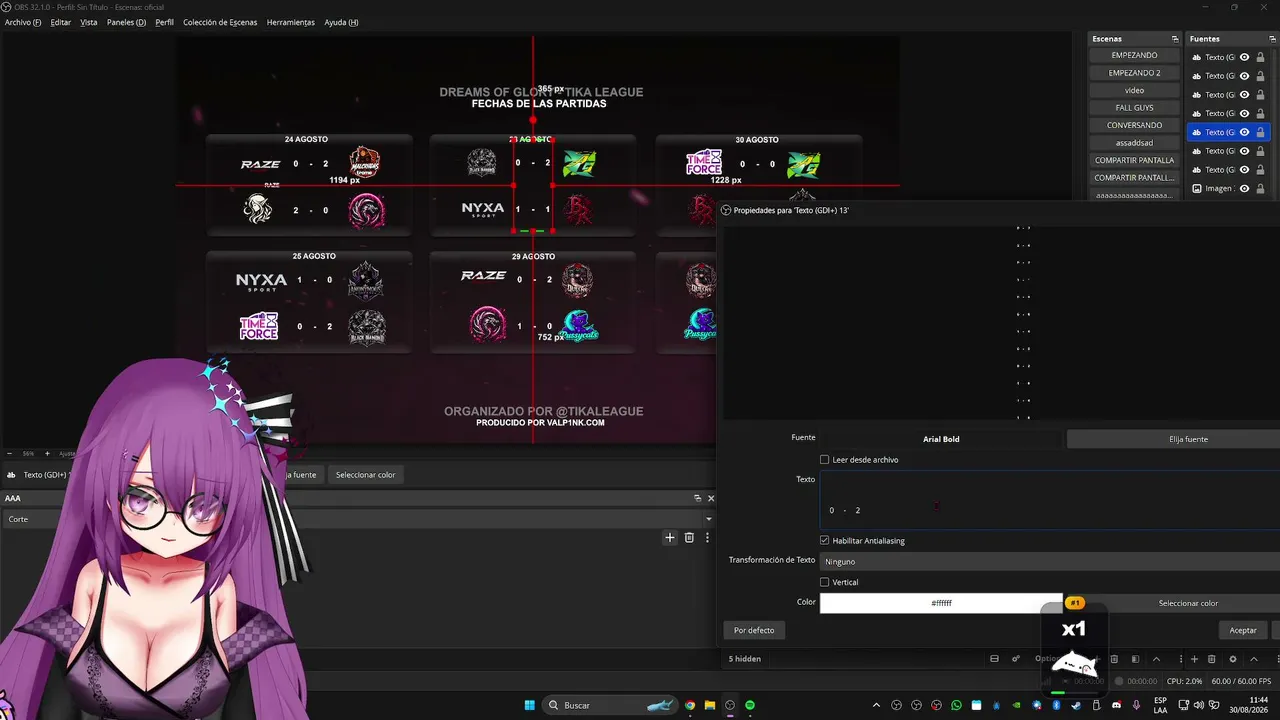Lock the highlighted Texto (GDI+) source
This screenshot has width=1280, height=720.
tap(1260, 132)
